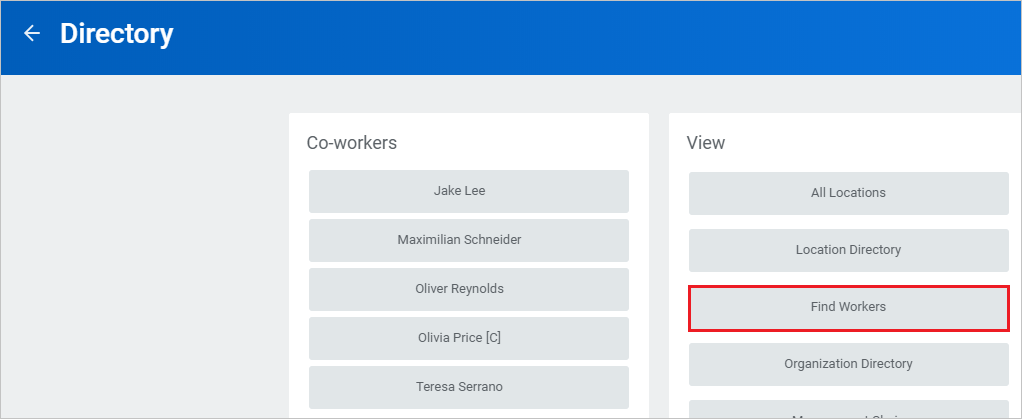
Task: View All Locations
Action: click(x=849, y=193)
